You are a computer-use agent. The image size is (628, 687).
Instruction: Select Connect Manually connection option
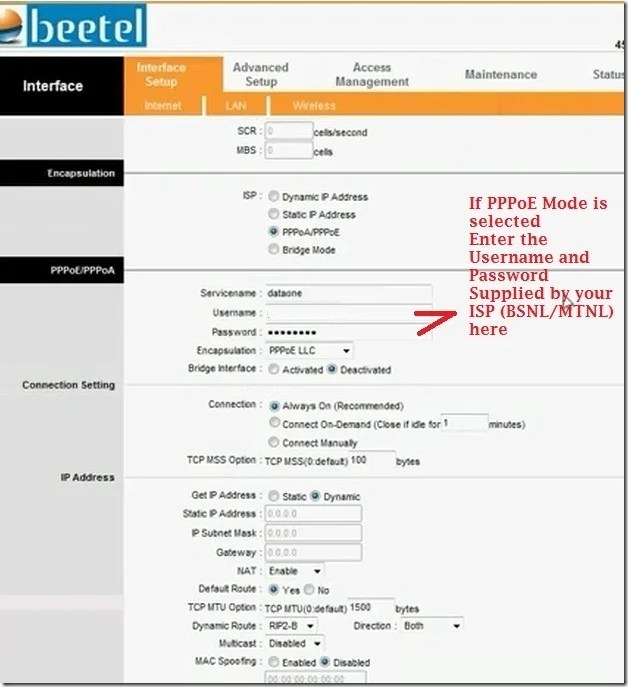tap(273, 442)
